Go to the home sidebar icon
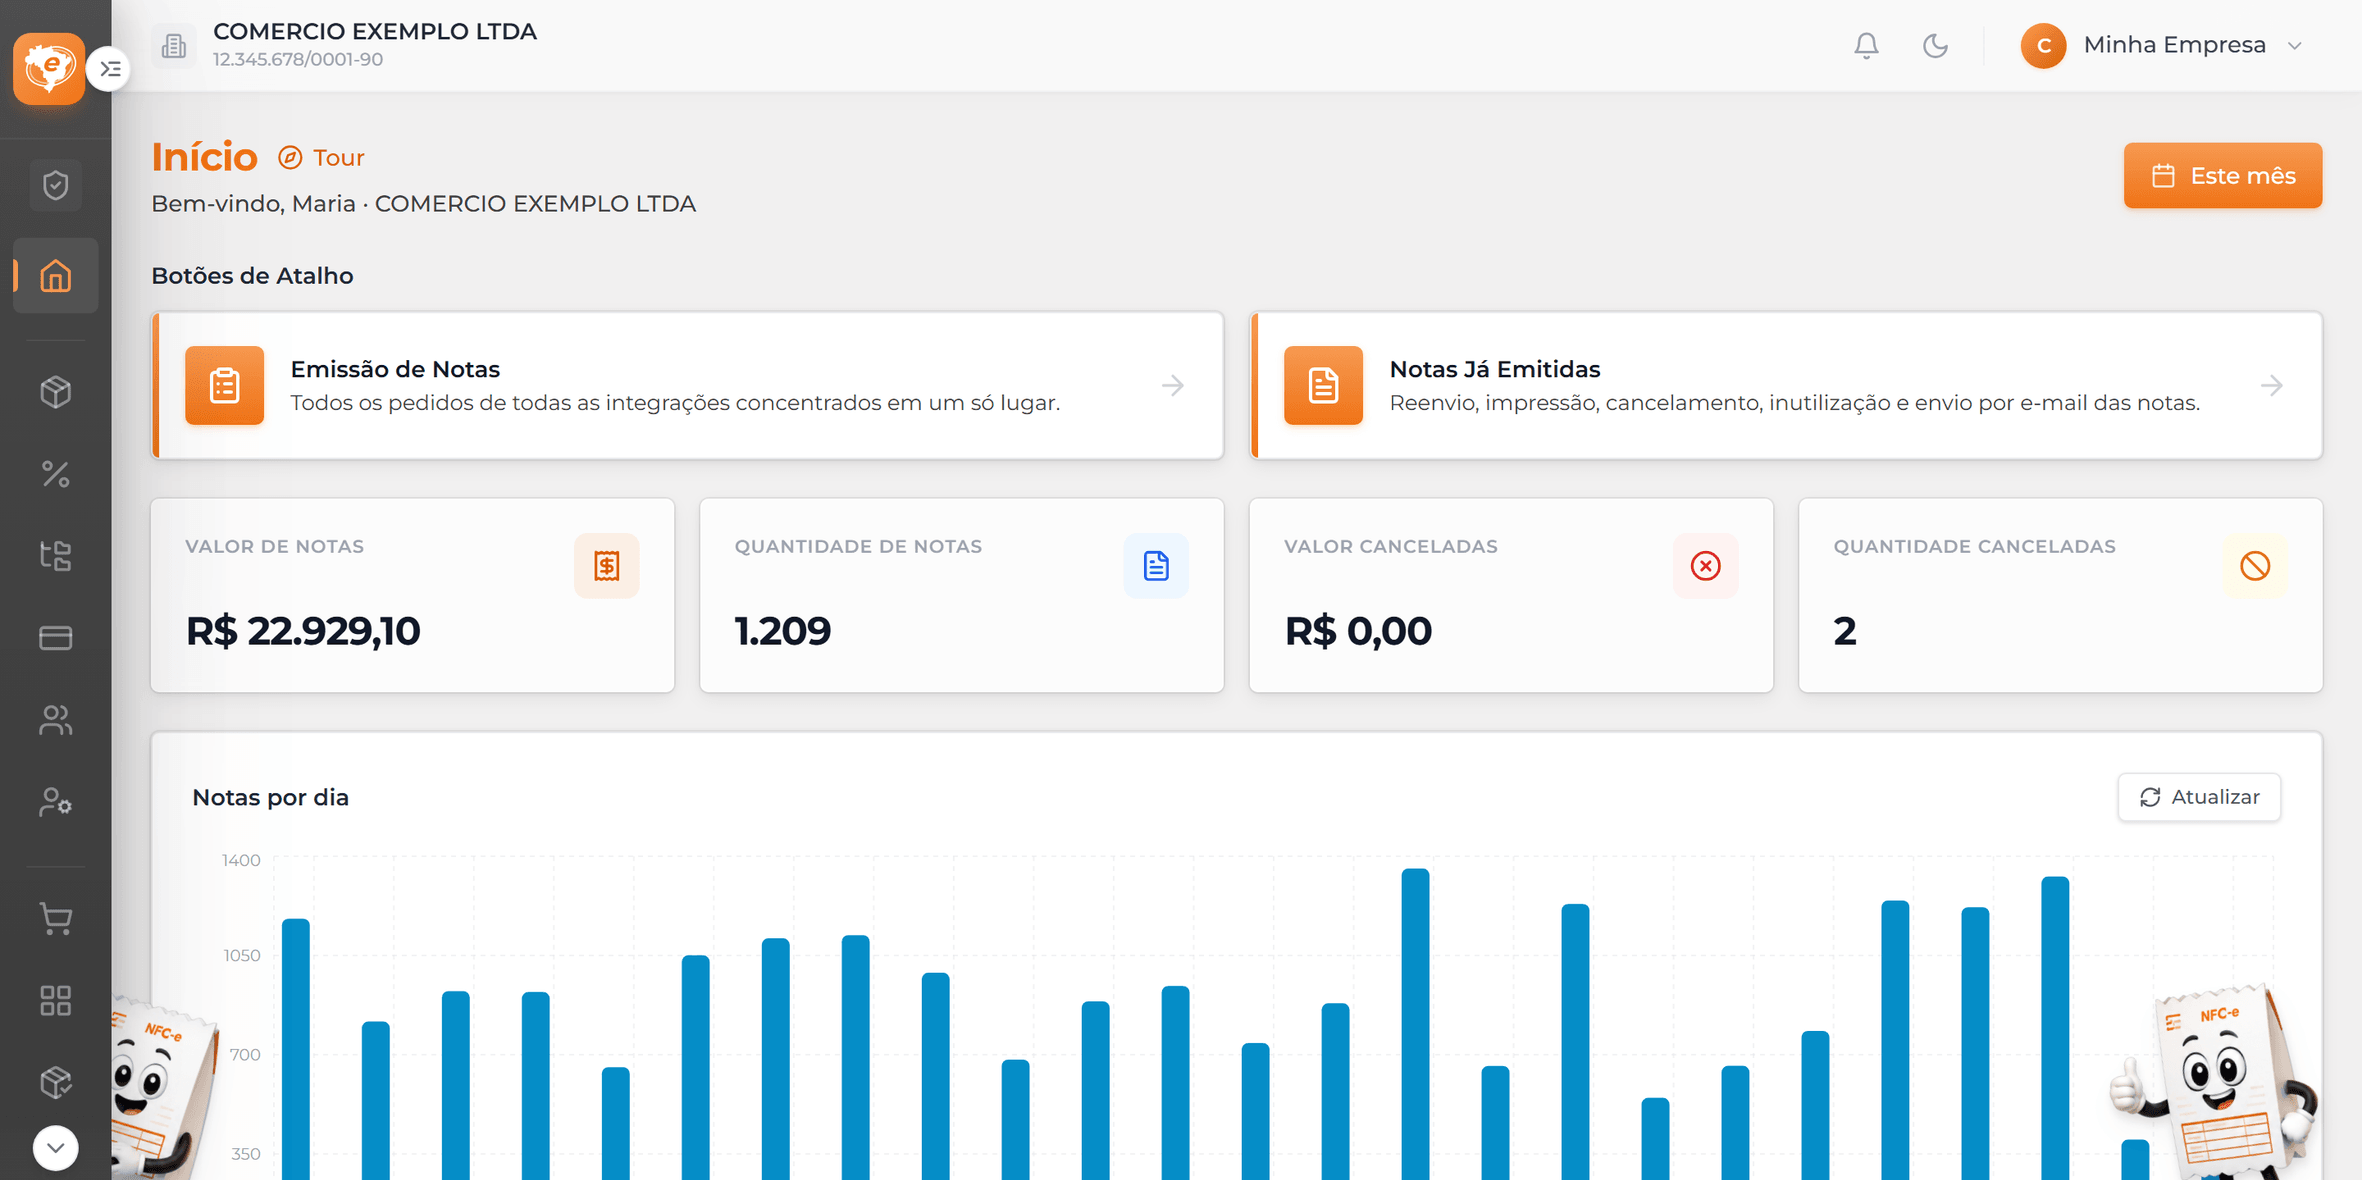2362x1180 pixels. pos(56,276)
